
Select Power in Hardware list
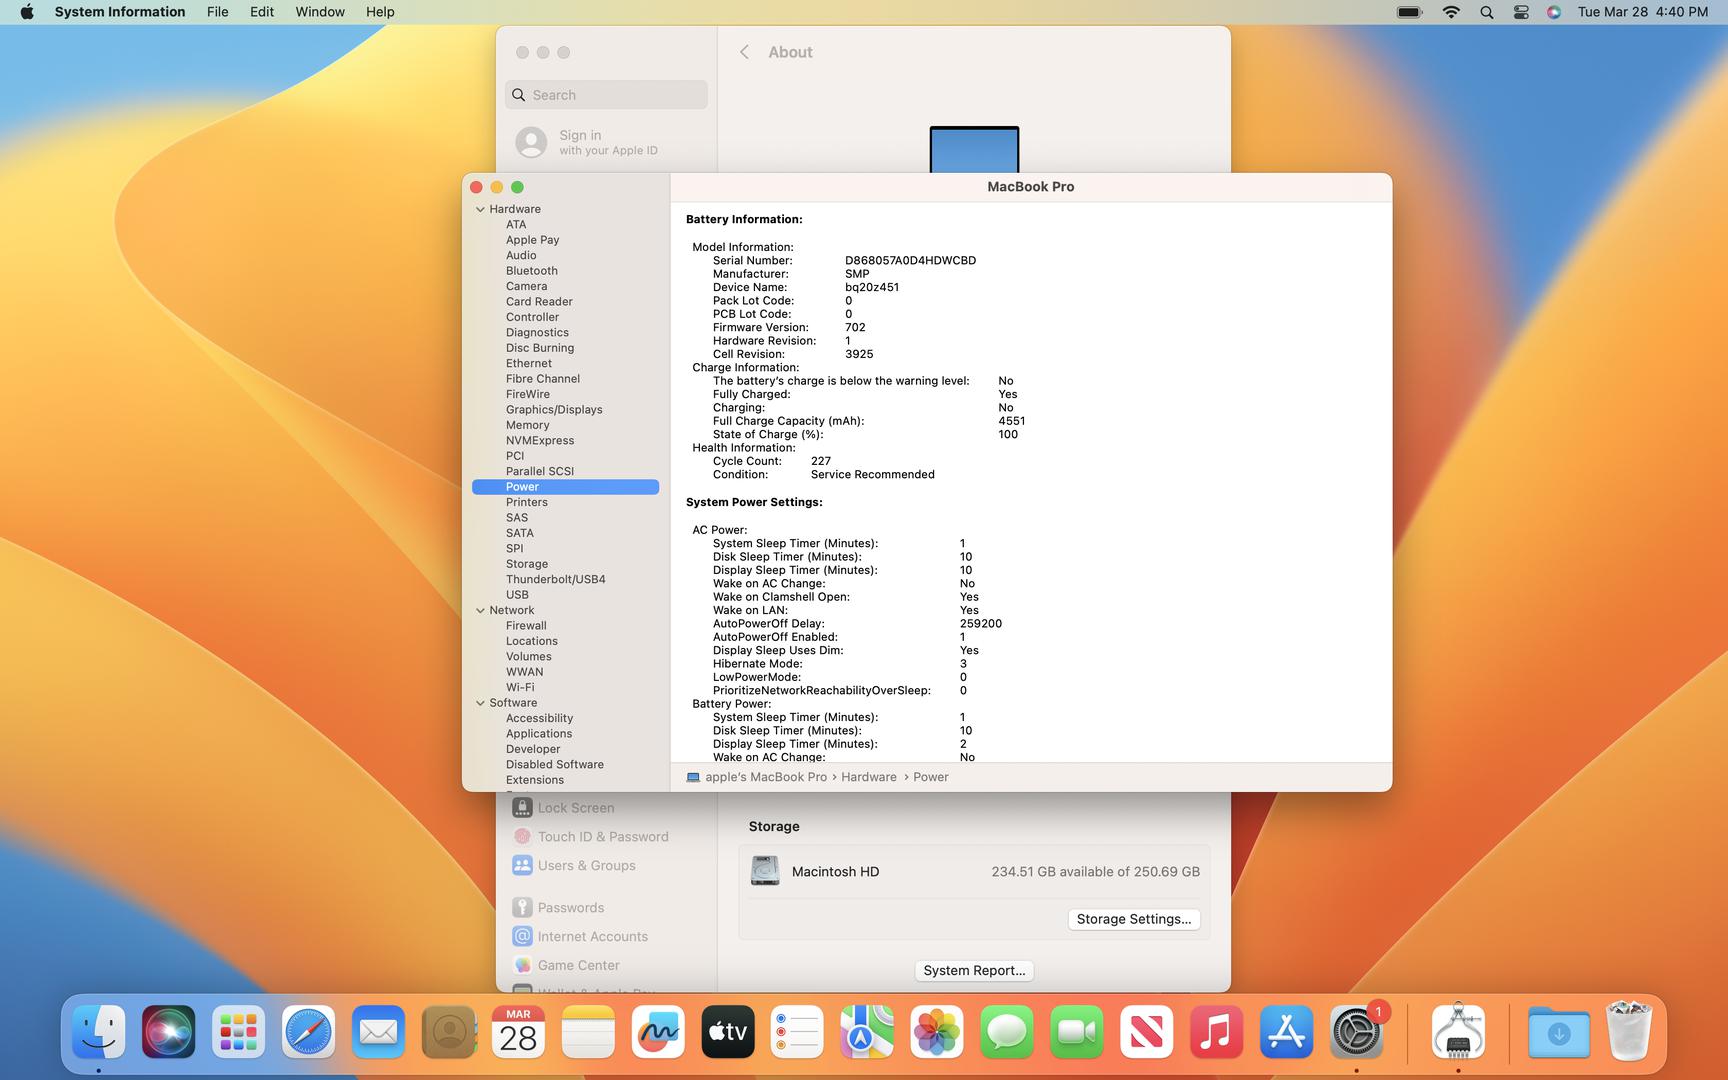[565, 487]
